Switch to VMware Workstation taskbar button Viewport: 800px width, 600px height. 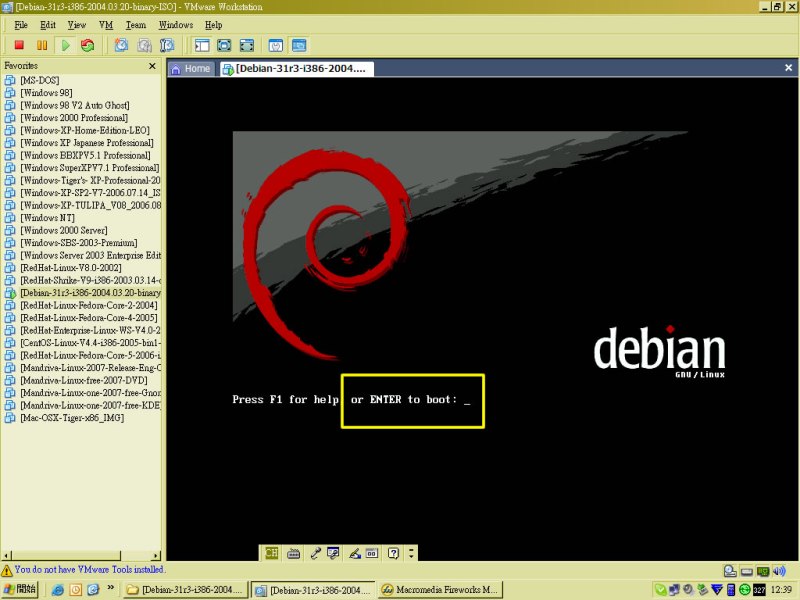(313, 590)
